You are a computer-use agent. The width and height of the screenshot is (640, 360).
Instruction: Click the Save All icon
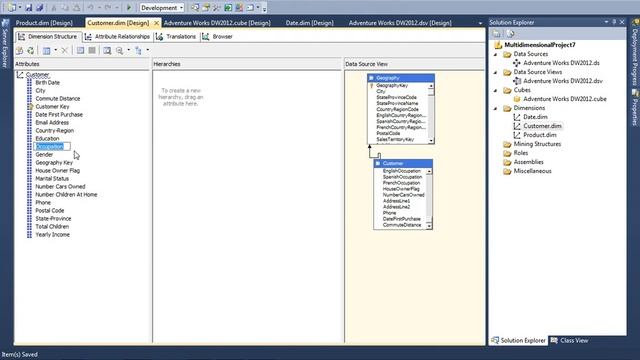(40, 7)
